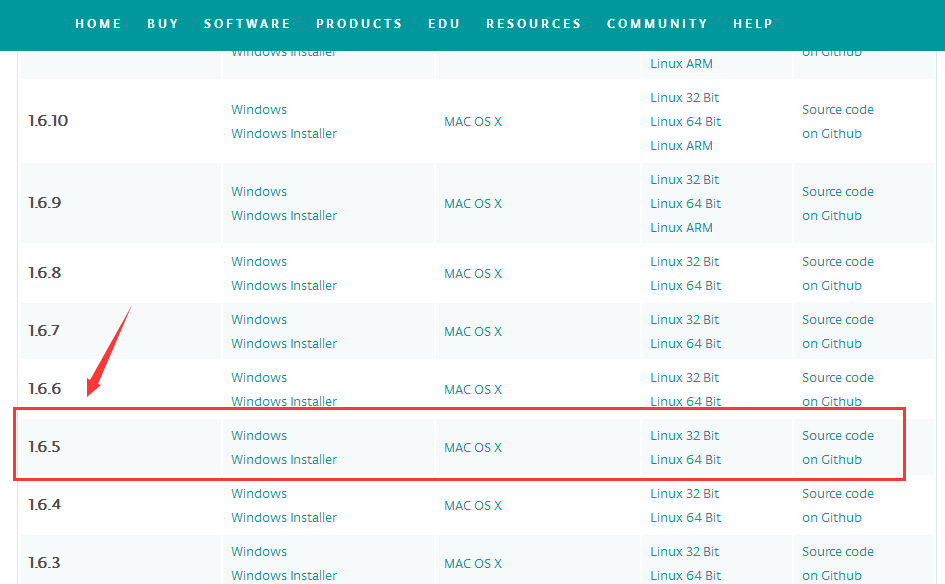Get Linux 64 Bit for version 1.6.5
Screen dimensions: 945x584
[x=686, y=459]
